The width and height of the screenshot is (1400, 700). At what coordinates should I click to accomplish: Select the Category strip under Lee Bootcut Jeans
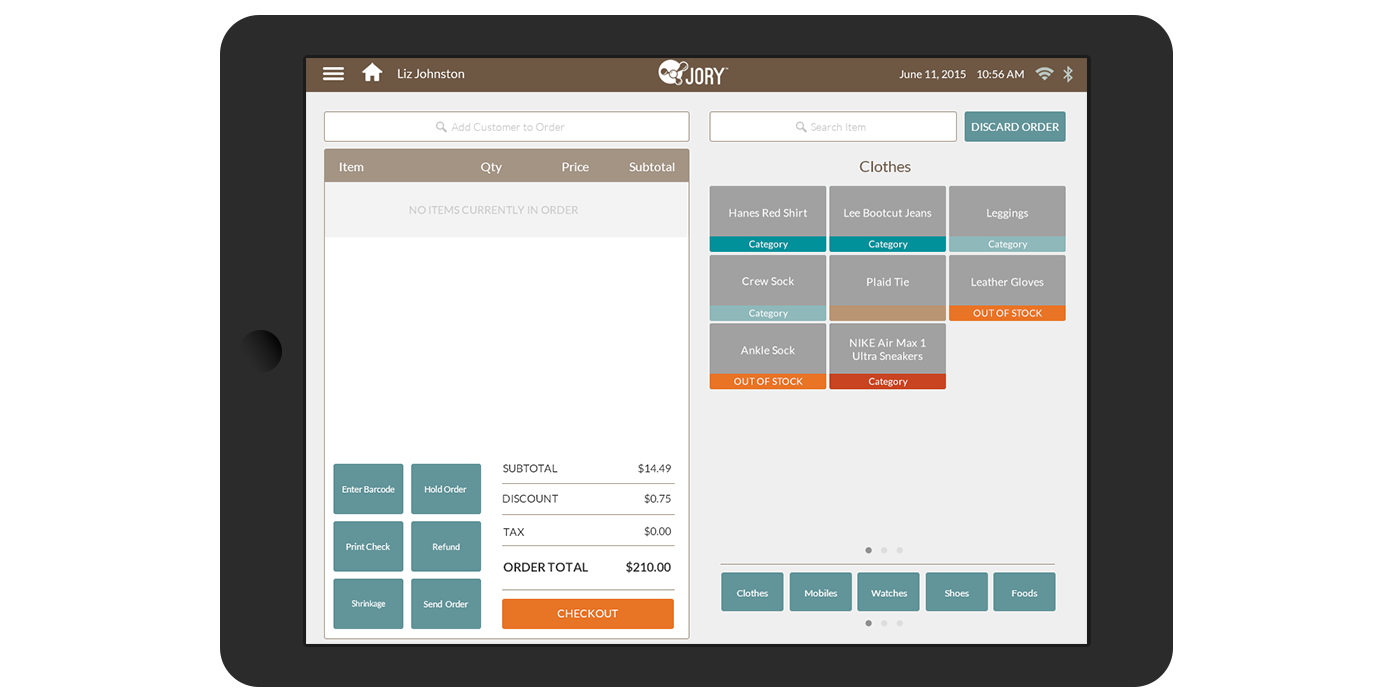[x=887, y=243]
